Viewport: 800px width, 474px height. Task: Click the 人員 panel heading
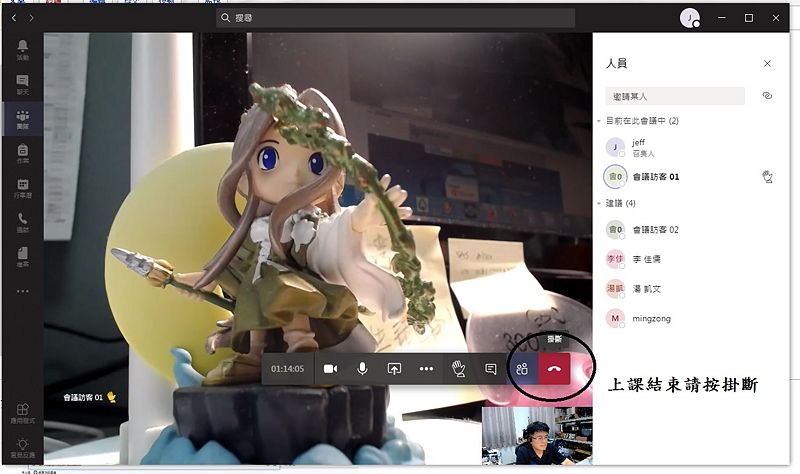click(616, 63)
